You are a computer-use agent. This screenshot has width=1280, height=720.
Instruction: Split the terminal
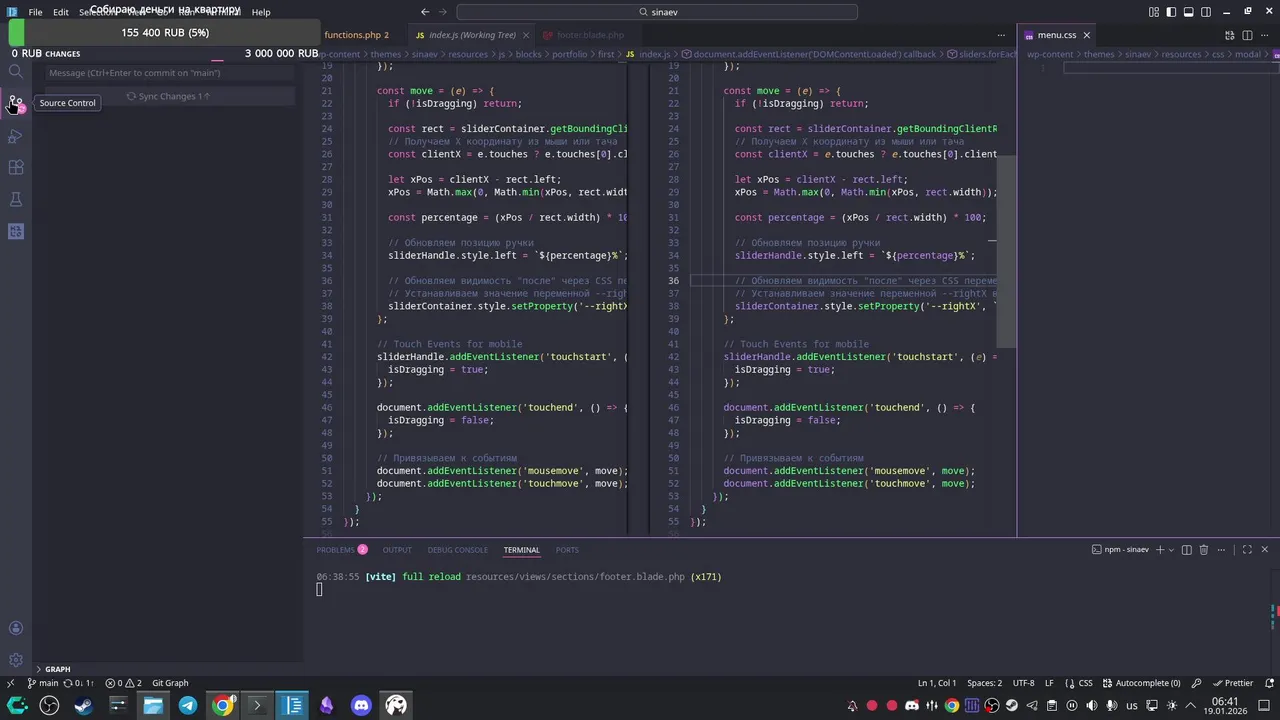[x=1187, y=550]
